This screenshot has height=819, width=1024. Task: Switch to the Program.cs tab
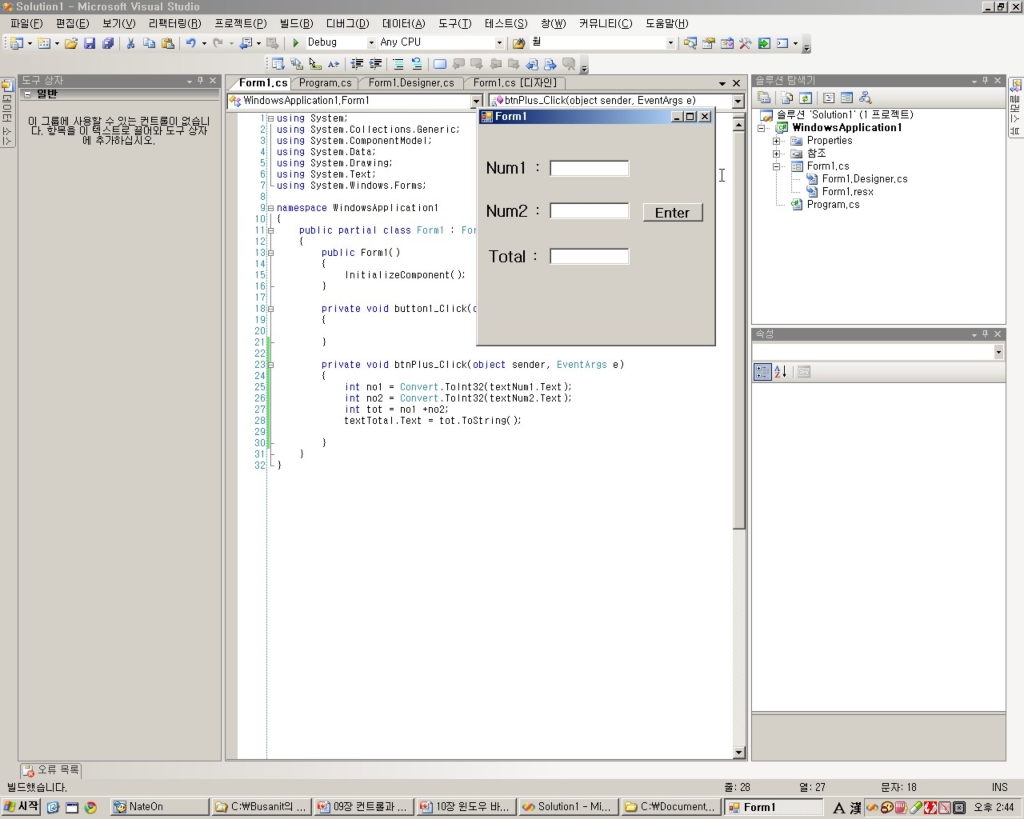click(x=325, y=83)
